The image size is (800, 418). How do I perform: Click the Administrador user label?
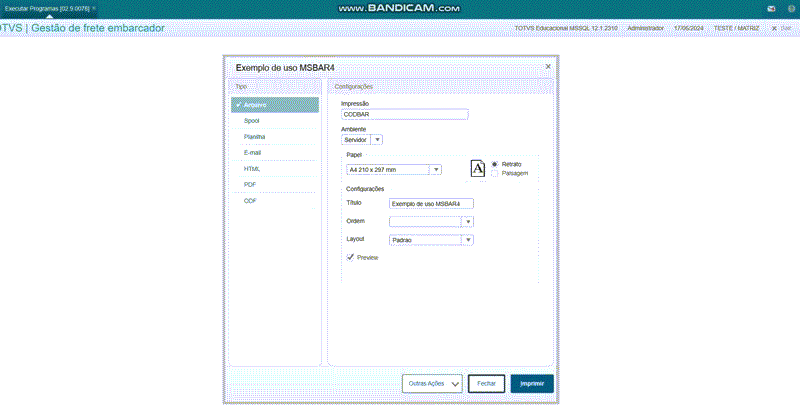tap(645, 29)
